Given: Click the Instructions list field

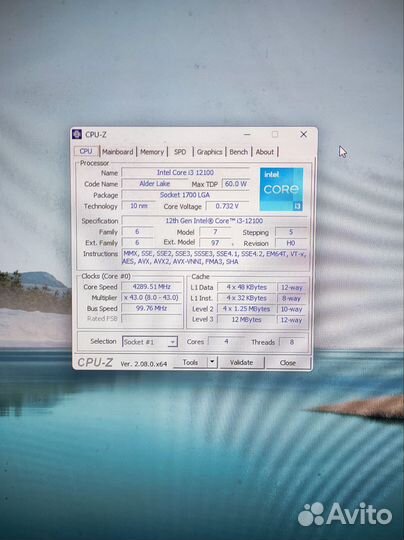Looking at the screenshot, I should (x=214, y=258).
